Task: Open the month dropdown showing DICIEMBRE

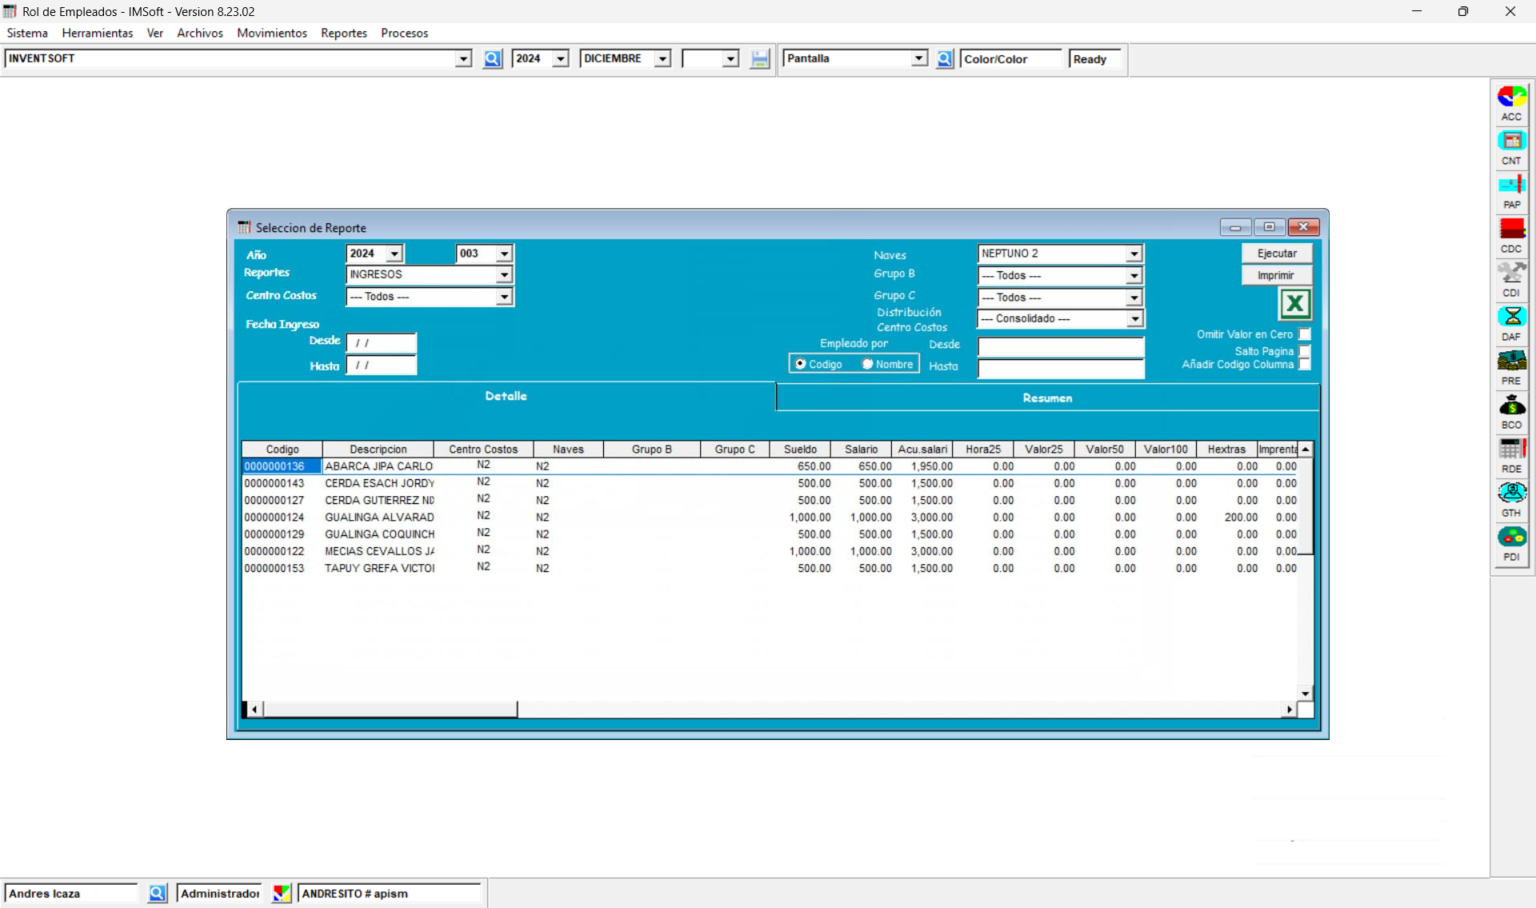Action: pyautogui.click(x=662, y=58)
